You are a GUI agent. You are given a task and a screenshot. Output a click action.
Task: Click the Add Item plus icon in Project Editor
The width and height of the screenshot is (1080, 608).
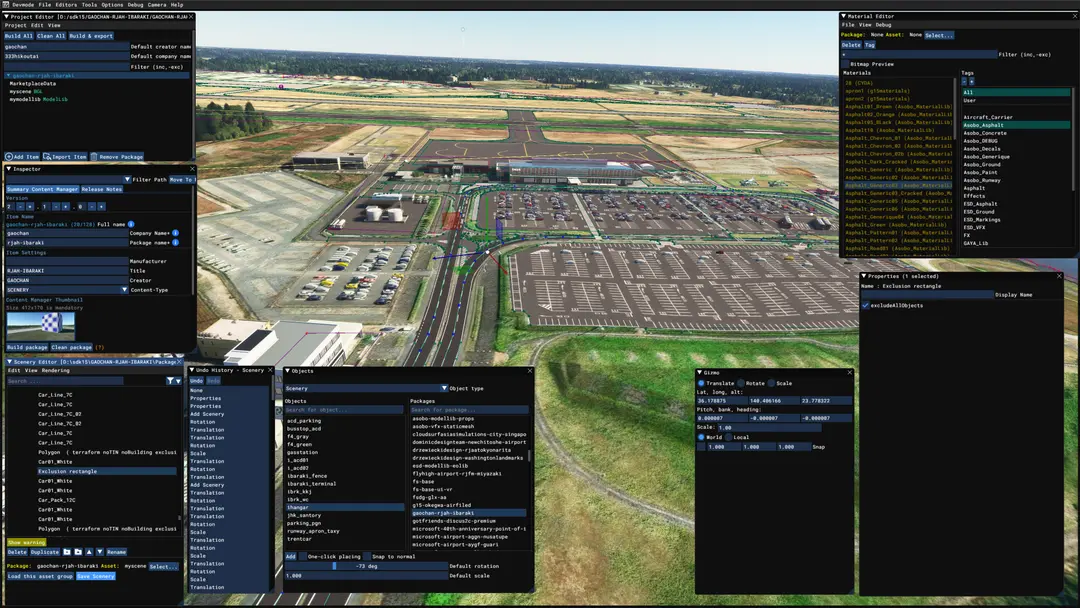[9, 157]
